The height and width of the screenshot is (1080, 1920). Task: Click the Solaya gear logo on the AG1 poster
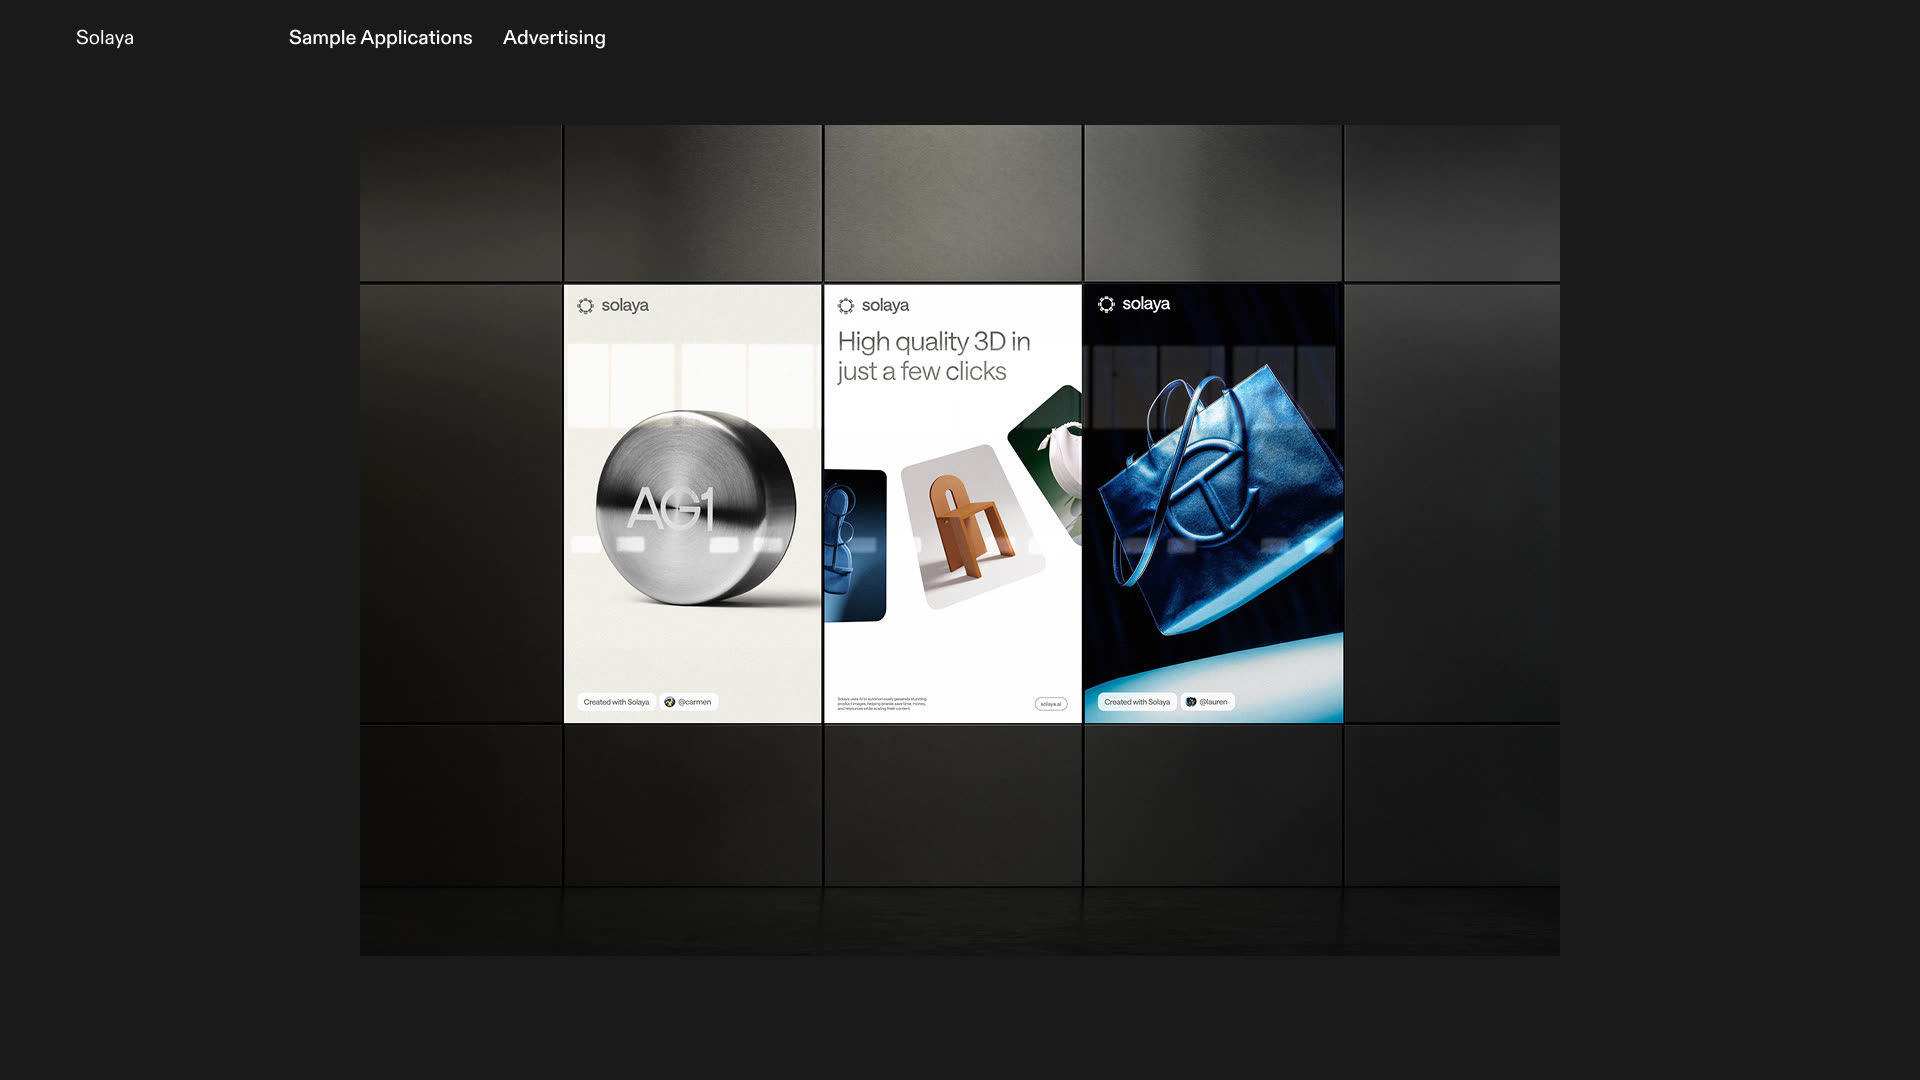pyautogui.click(x=586, y=305)
